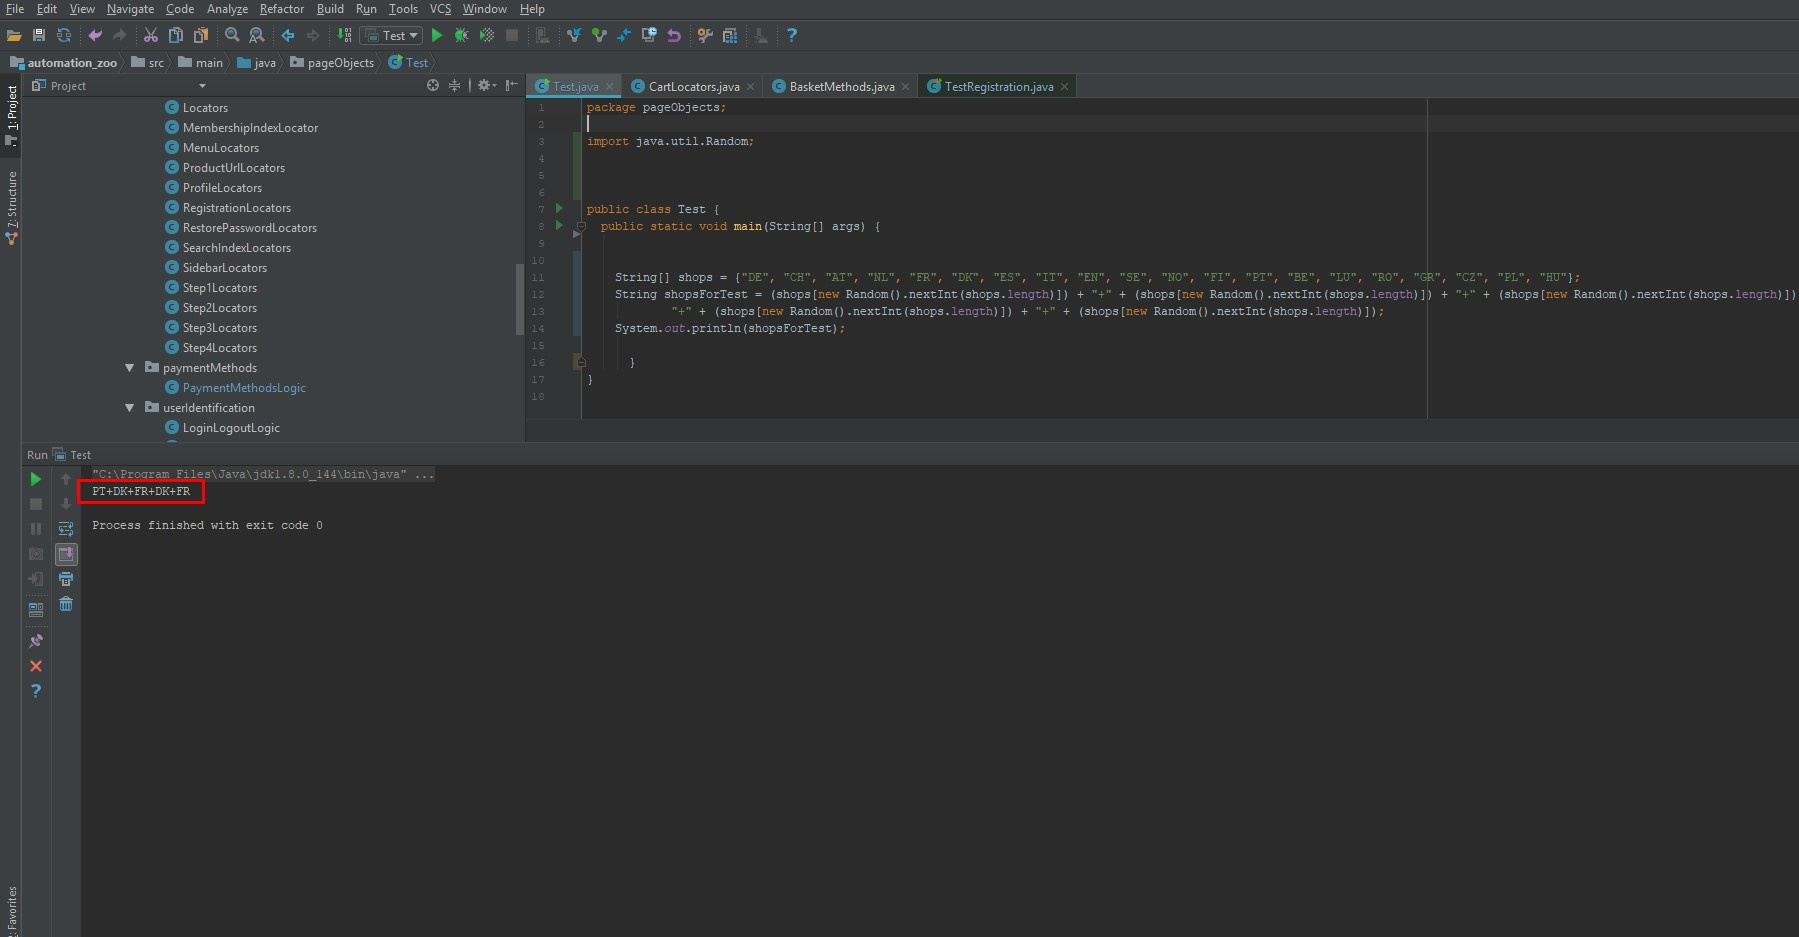Viewport: 1799px width, 937px height.
Task: Open Find with the magnifier icon
Action: click(232, 35)
